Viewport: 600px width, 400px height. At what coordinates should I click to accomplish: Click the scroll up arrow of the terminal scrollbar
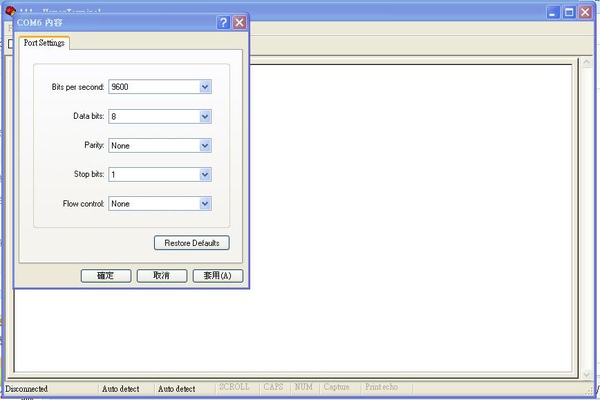point(587,63)
